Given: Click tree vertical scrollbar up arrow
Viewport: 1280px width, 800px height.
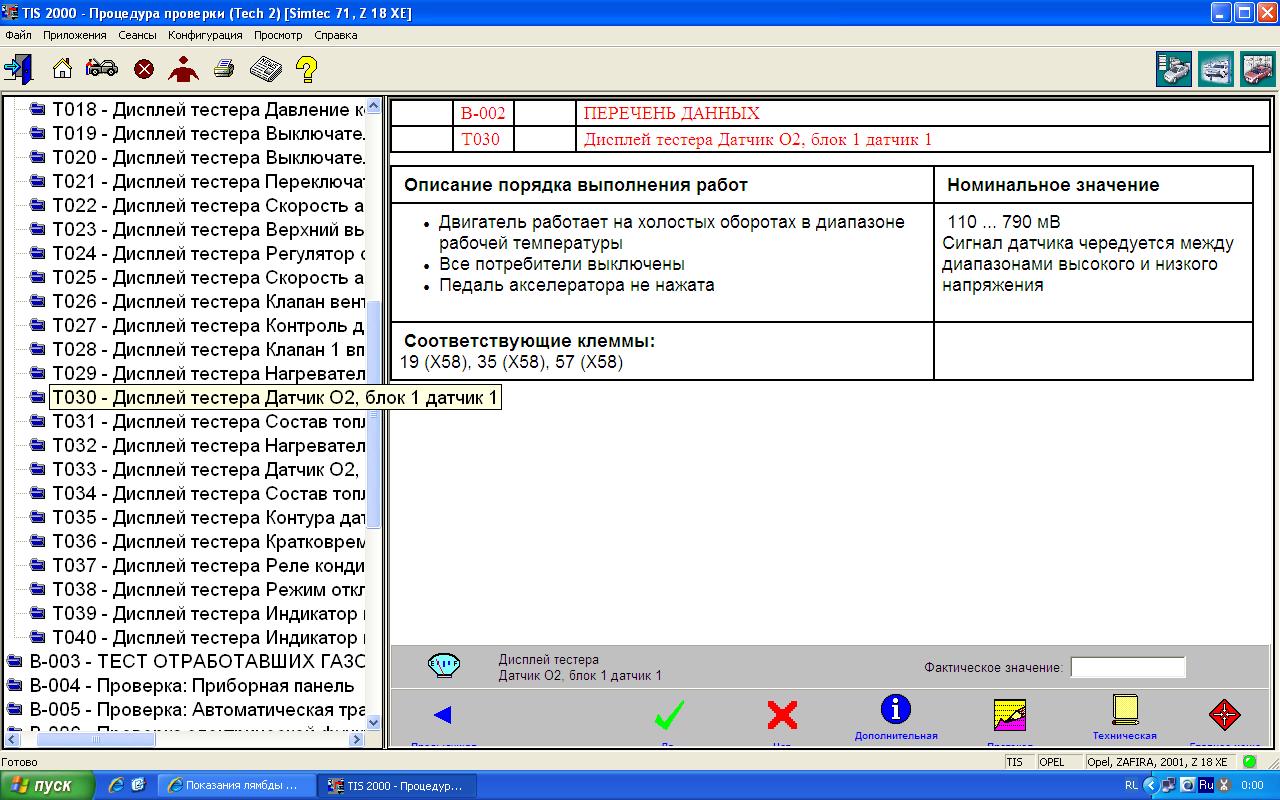Looking at the screenshot, I should [374, 105].
